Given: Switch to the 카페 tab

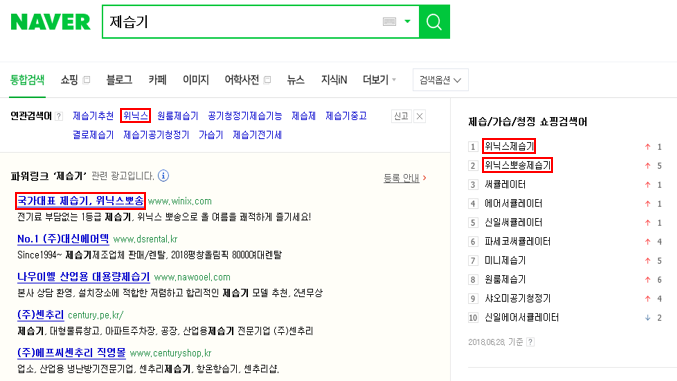Looking at the screenshot, I should tap(158, 80).
